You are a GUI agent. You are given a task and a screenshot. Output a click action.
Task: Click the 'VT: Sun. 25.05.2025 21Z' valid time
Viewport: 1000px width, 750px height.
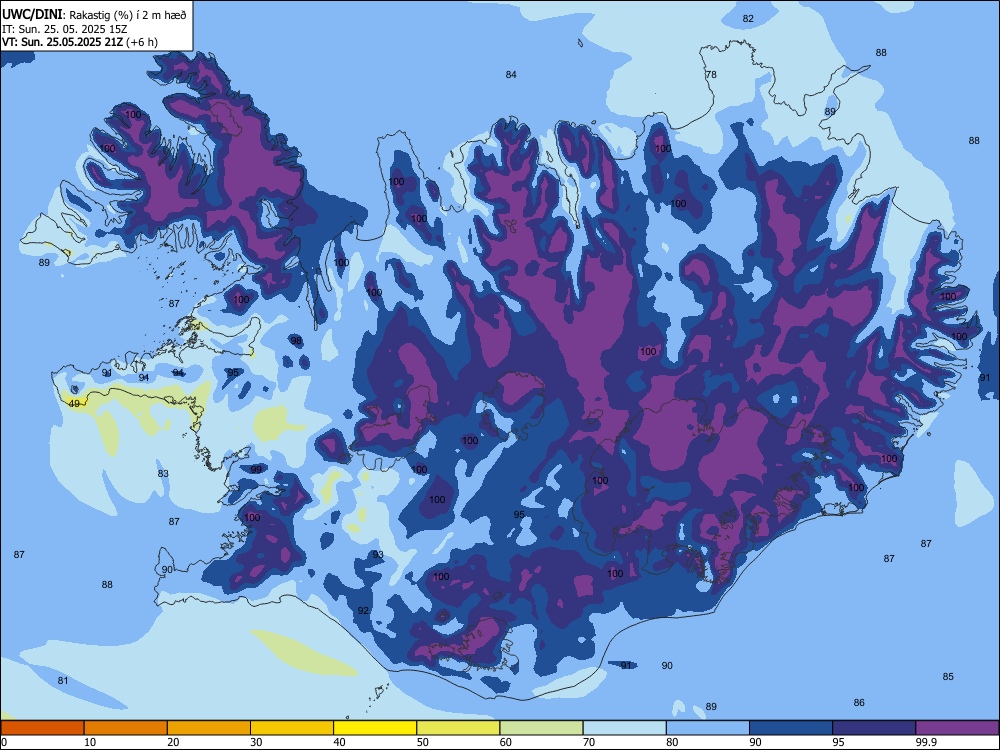63,42
